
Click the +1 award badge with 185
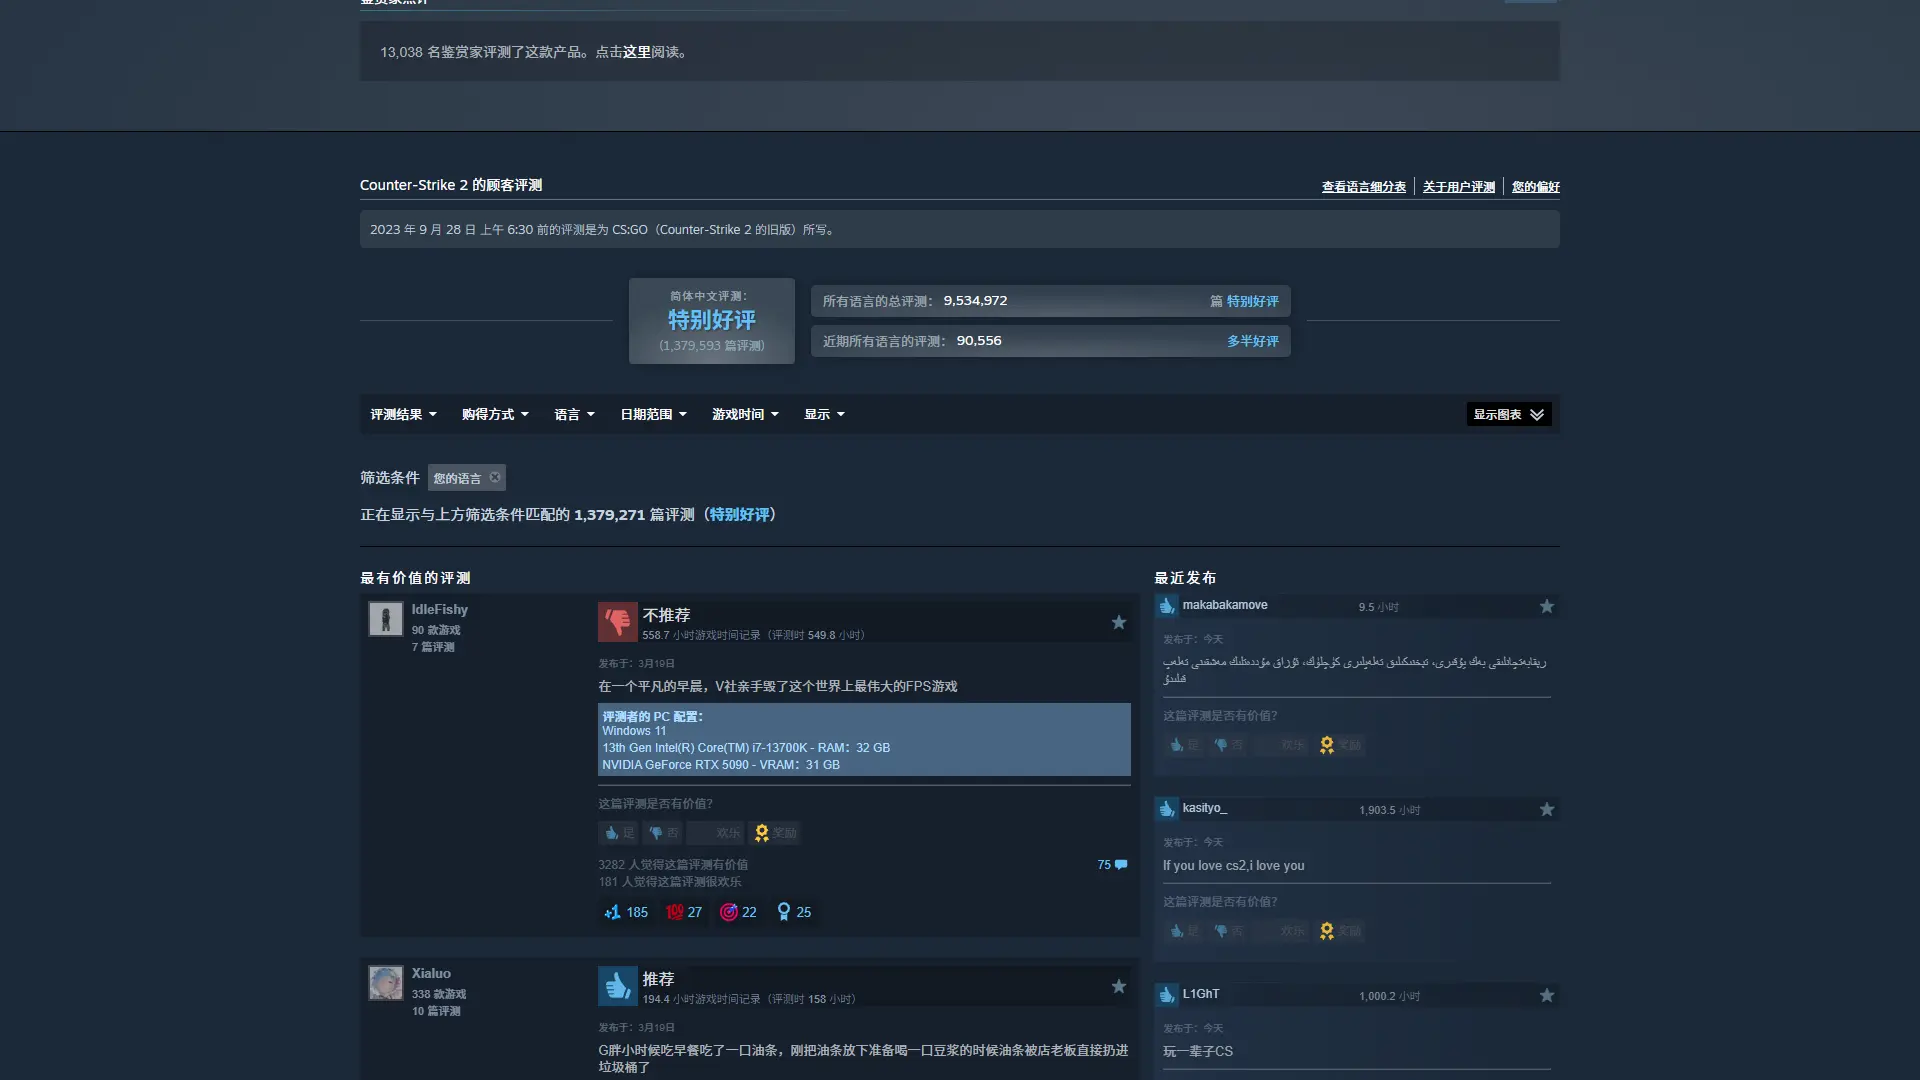pos(626,912)
